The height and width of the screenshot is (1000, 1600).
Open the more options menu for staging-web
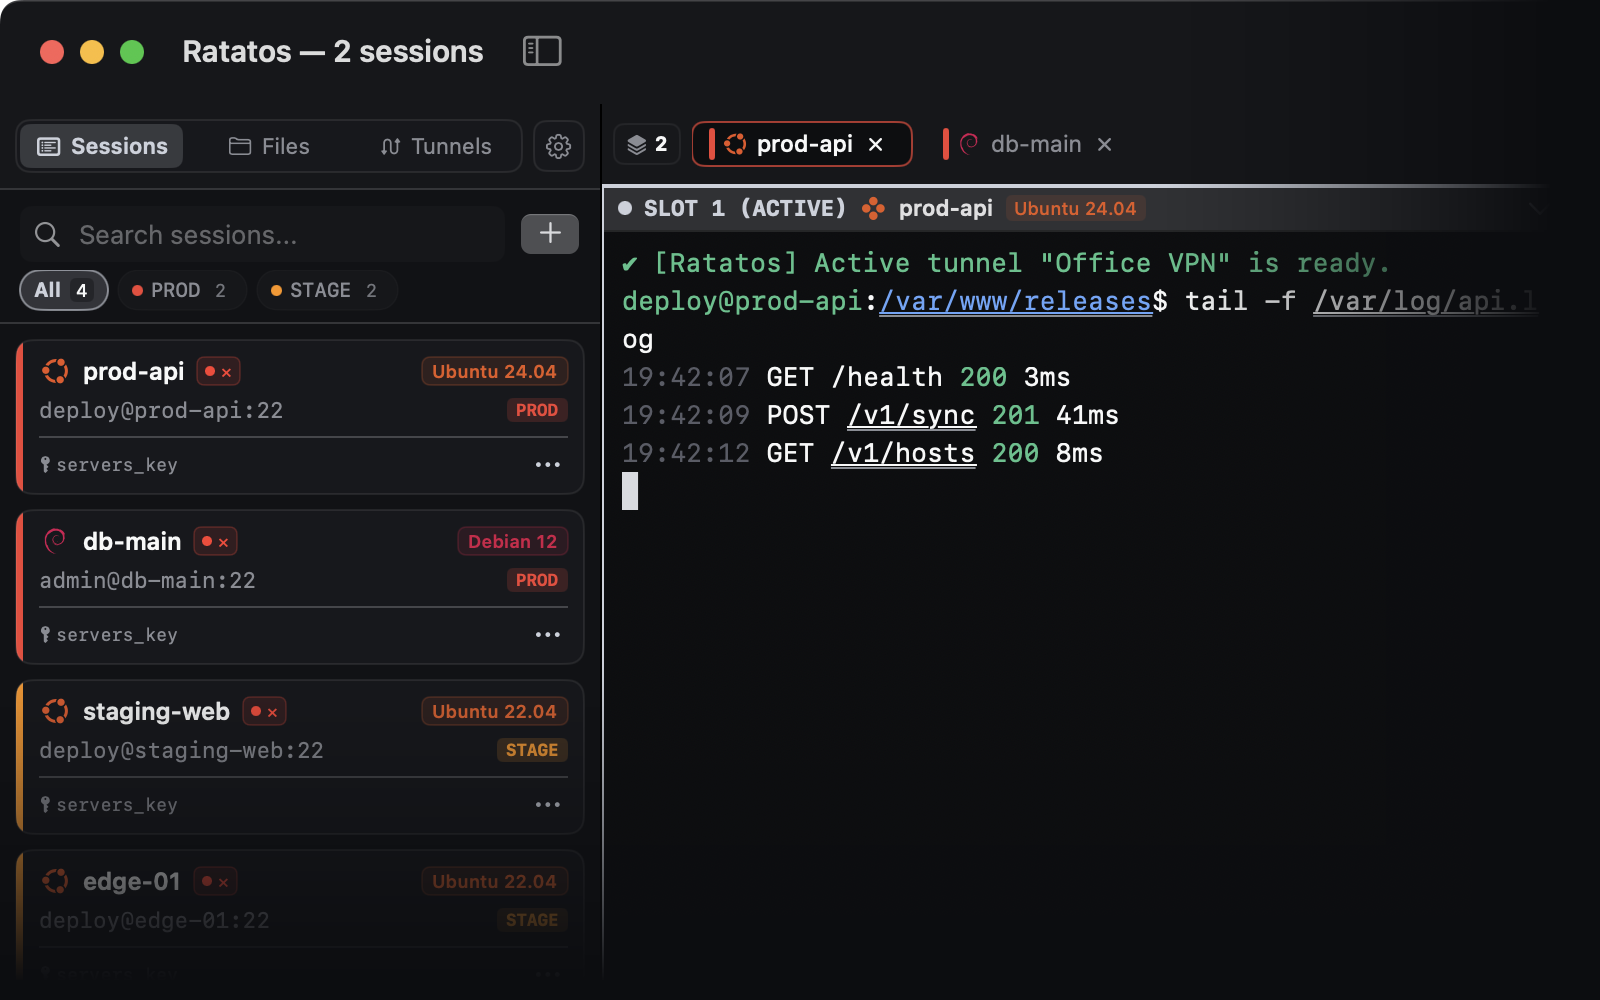(548, 805)
